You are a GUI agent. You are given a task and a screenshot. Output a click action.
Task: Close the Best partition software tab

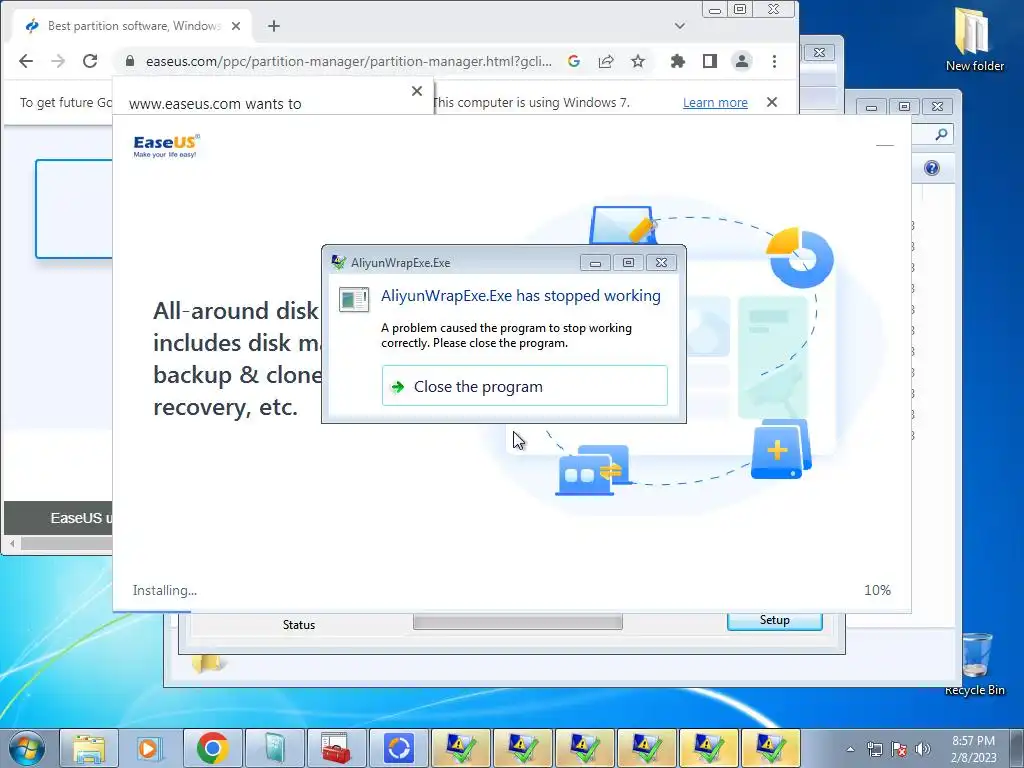click(x=236, y=26)
